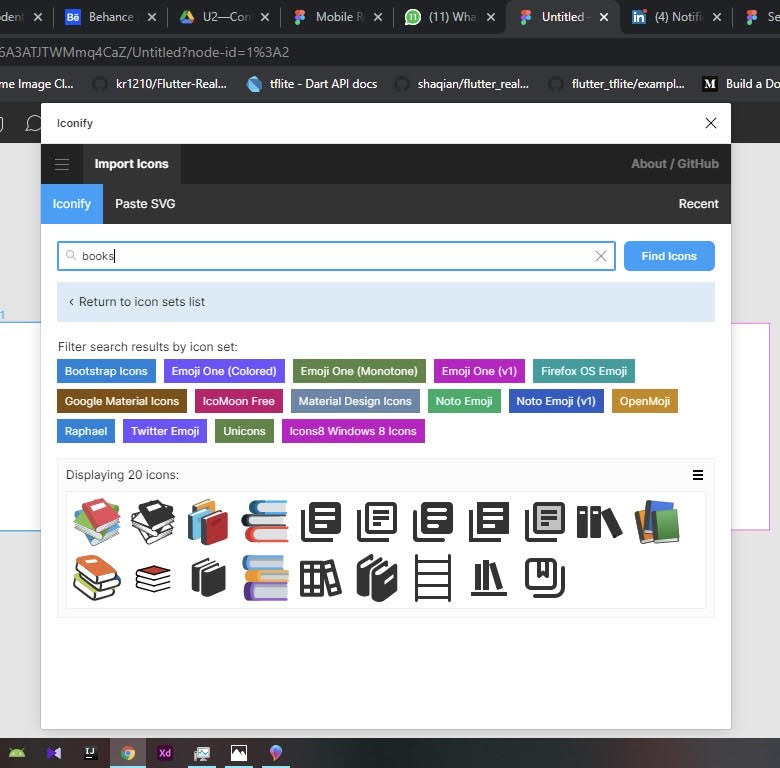This screenshot has width=780, height=768.
Task: Focus the icon search input field
Action: point(336,256)
